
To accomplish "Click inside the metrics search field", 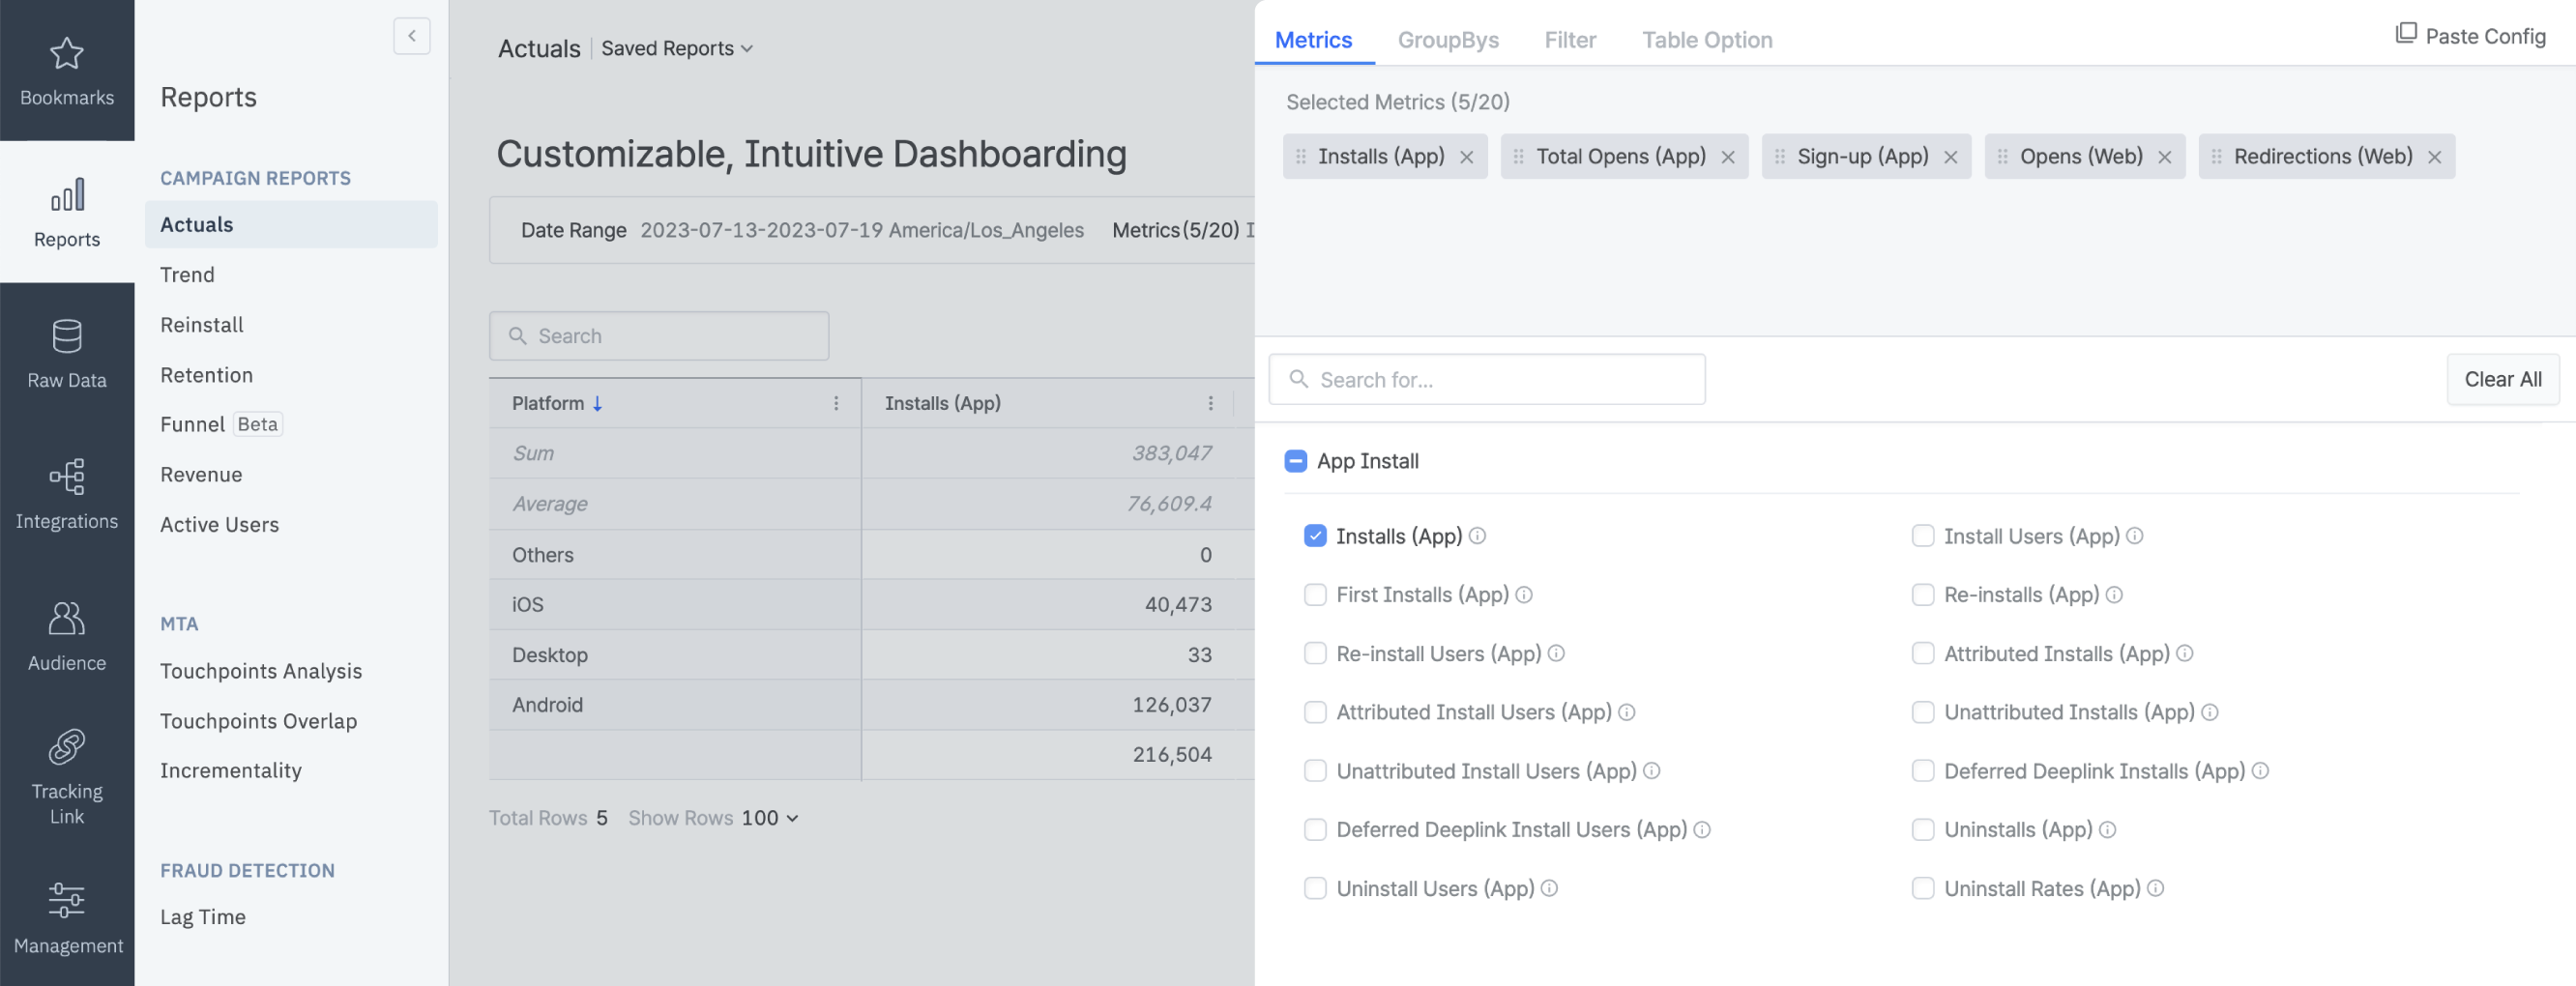I will (x=1487, y=379).
